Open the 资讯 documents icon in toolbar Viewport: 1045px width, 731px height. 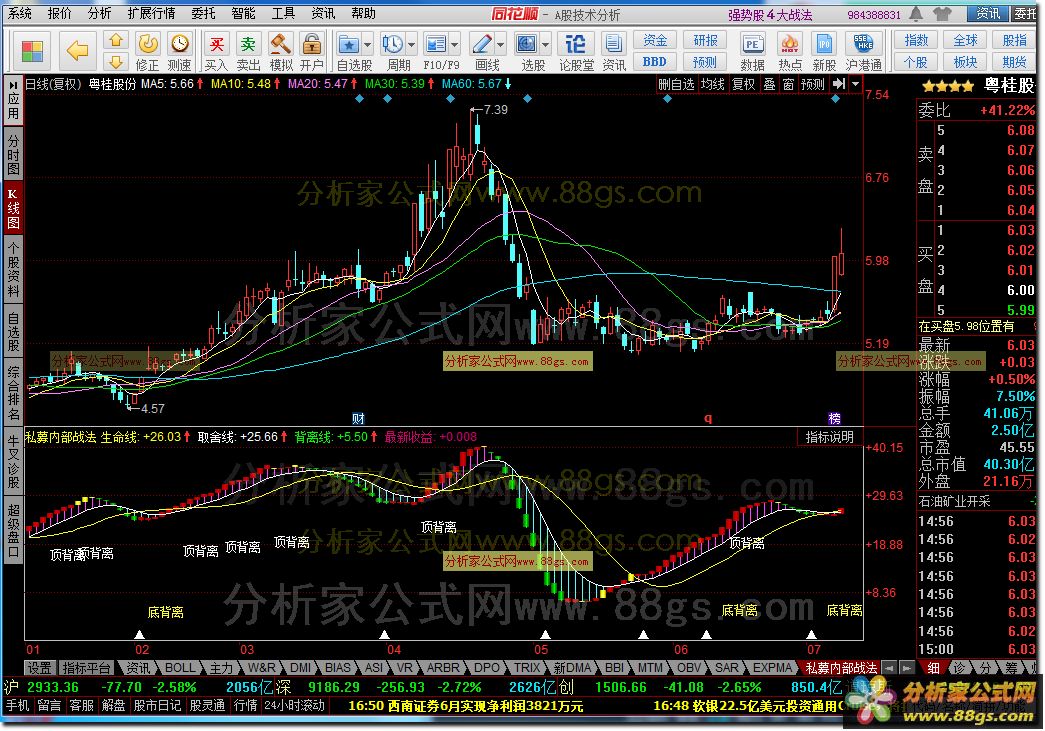[x=612, y=44]
